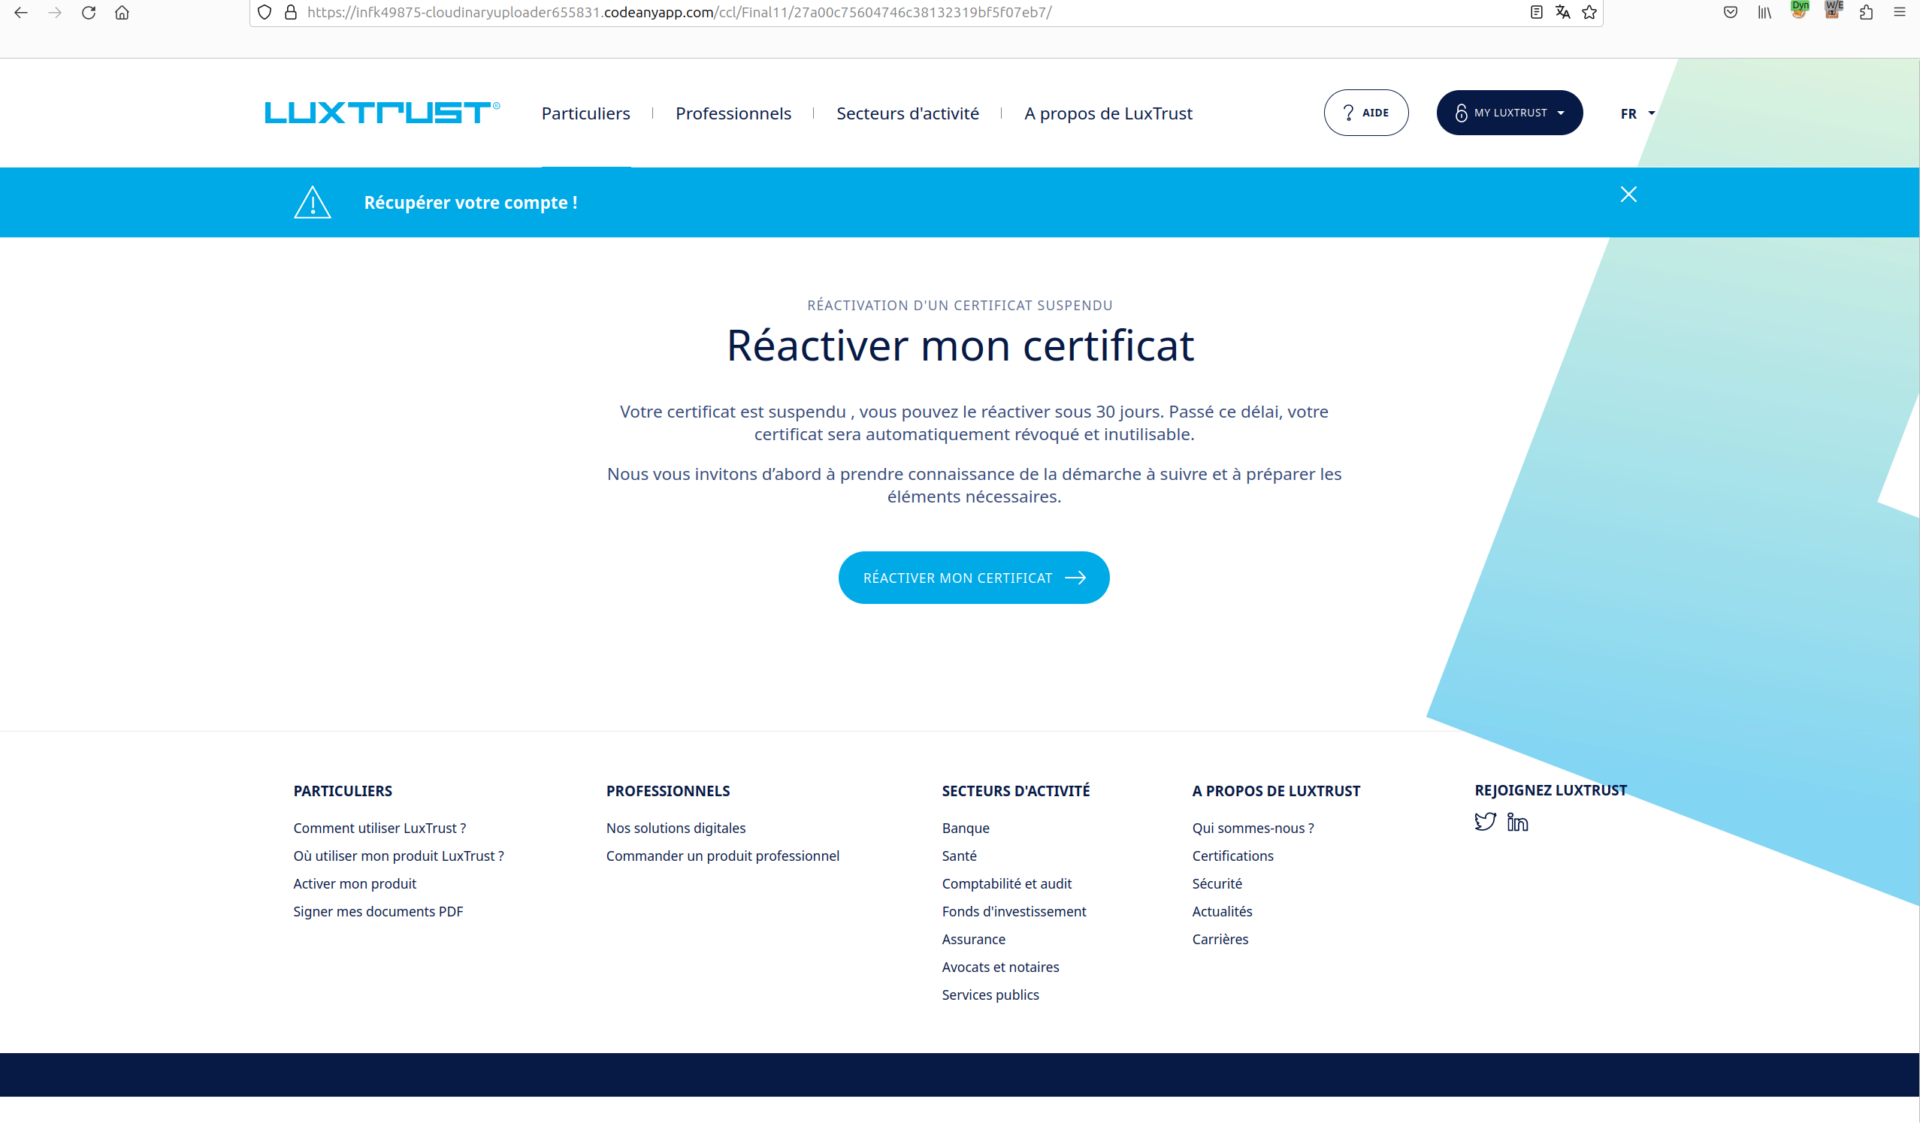
Task: Click the site security padlock icon
Action: 291,13
